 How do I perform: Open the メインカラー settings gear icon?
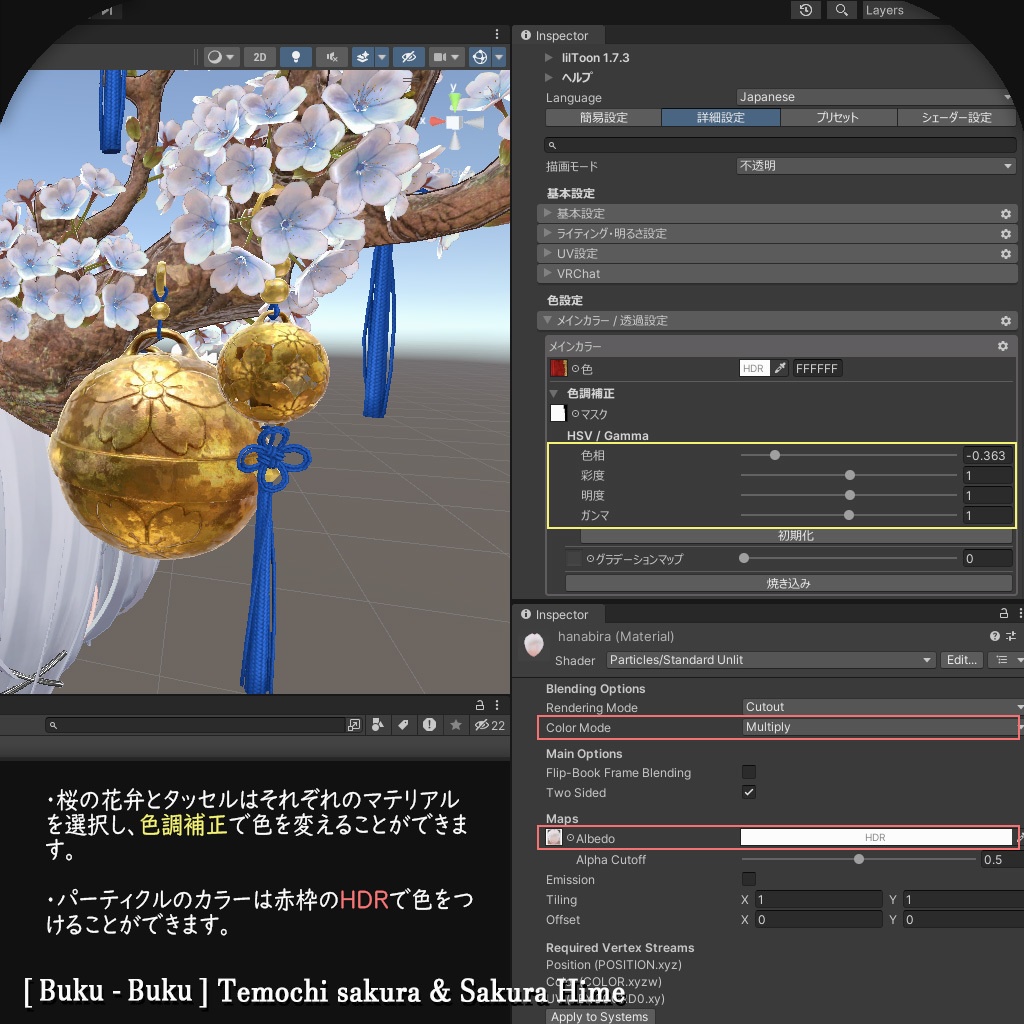coord(1003,346)
